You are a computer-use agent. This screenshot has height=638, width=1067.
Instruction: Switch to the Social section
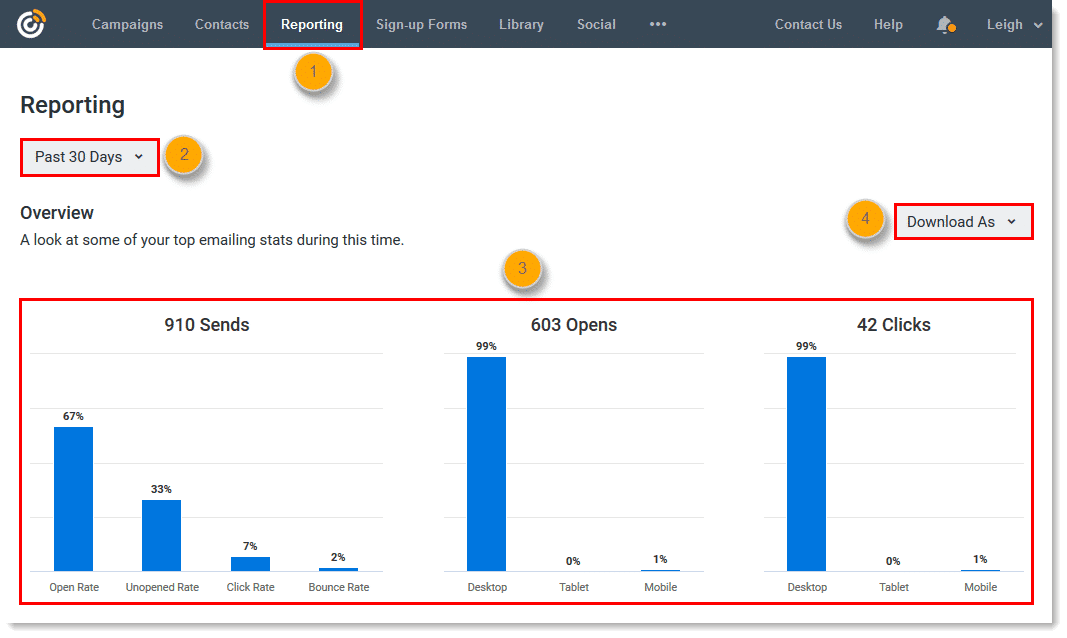point(596,24)
